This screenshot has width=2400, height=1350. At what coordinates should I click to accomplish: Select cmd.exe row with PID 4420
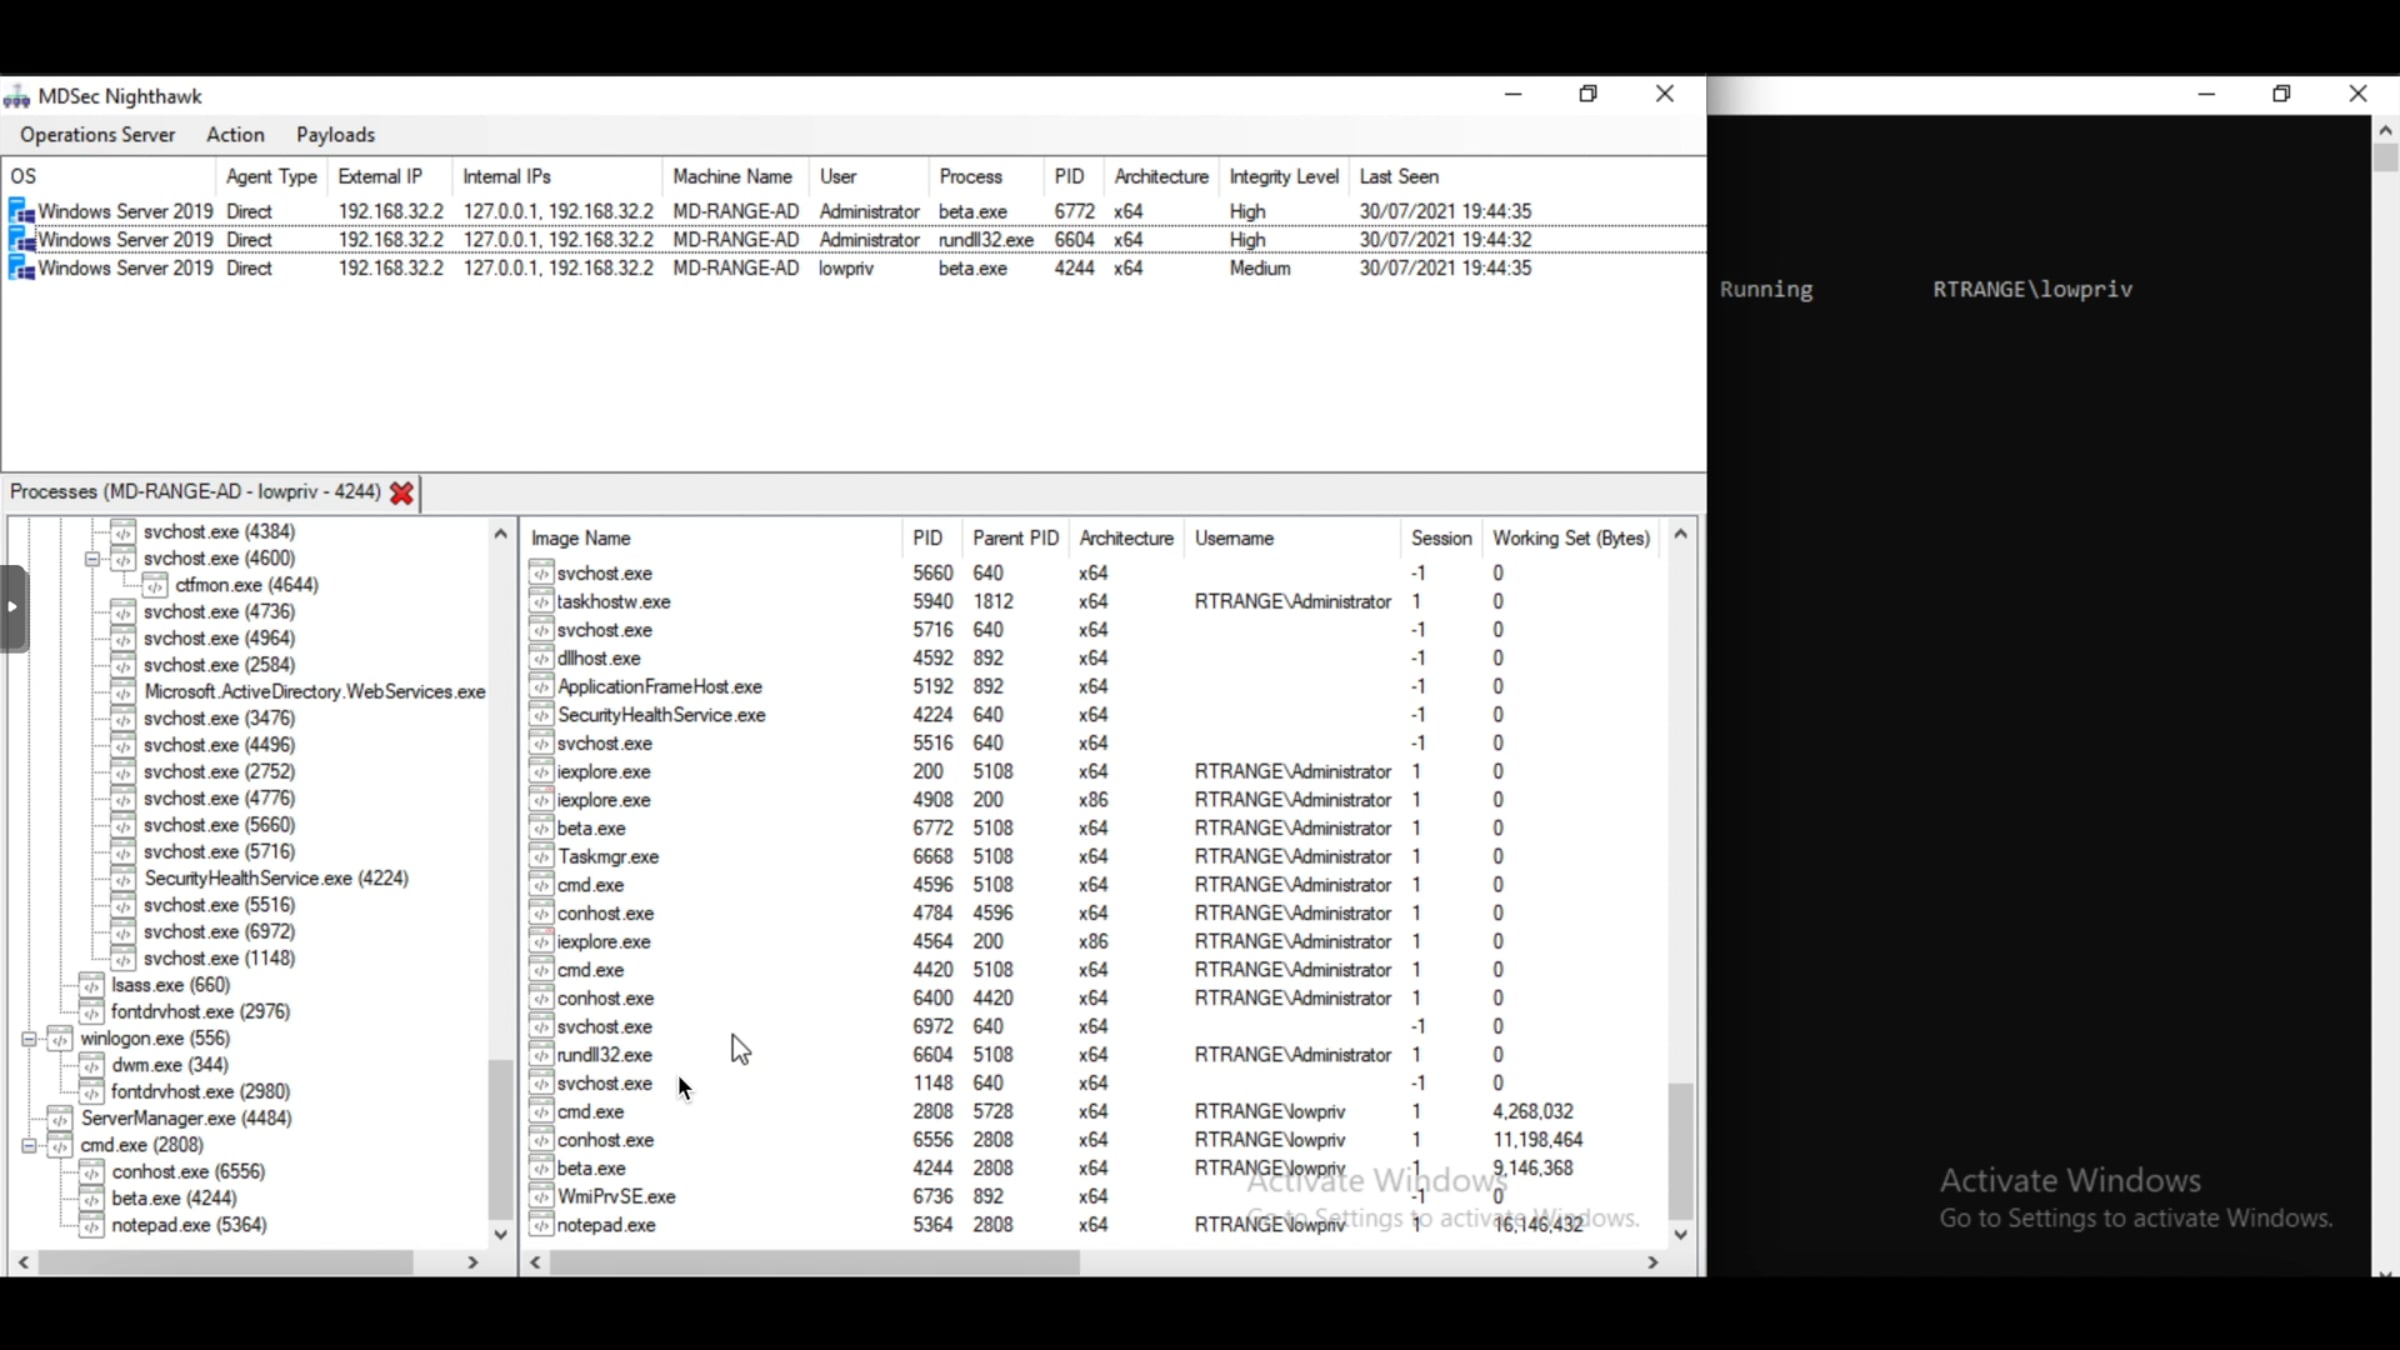(x=1095, y=970)
